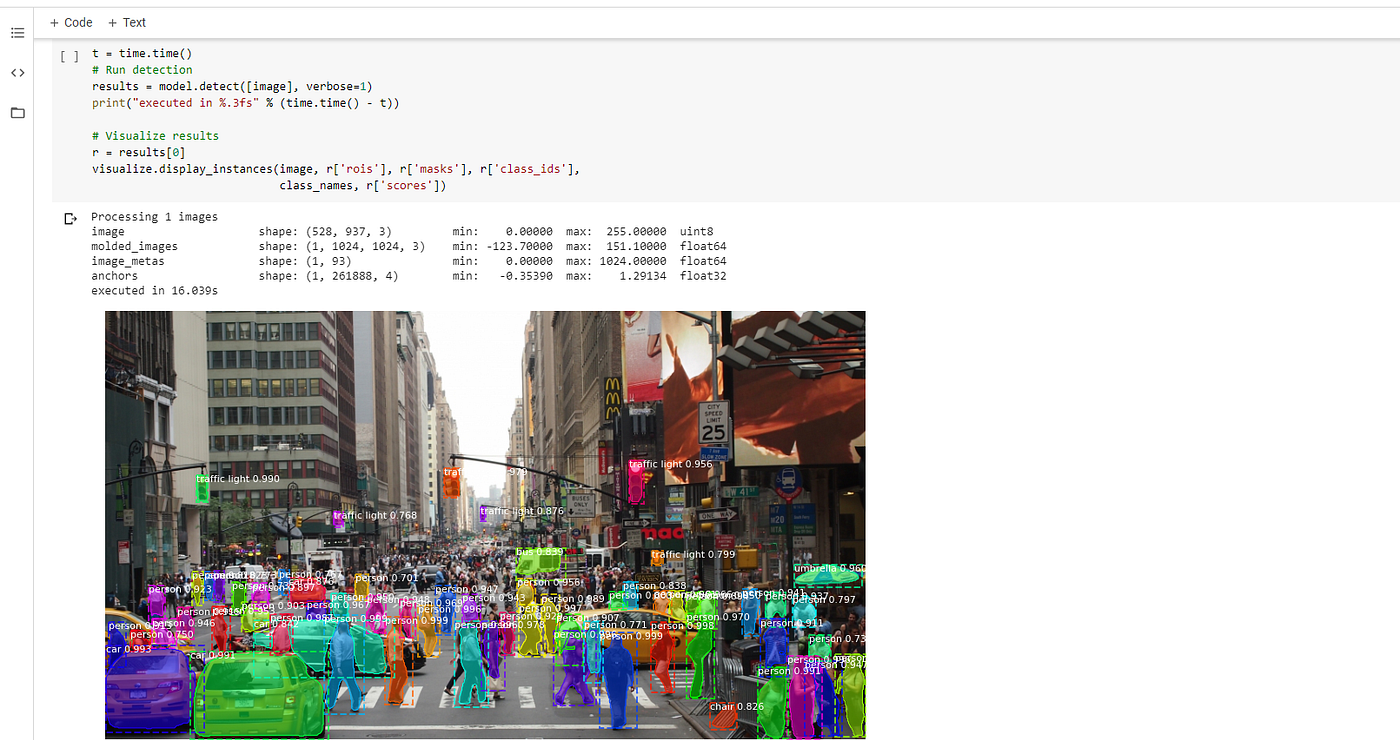Click the detection result street image
The width and height of the screenshot is (1400, 740).
pos(484,524)
